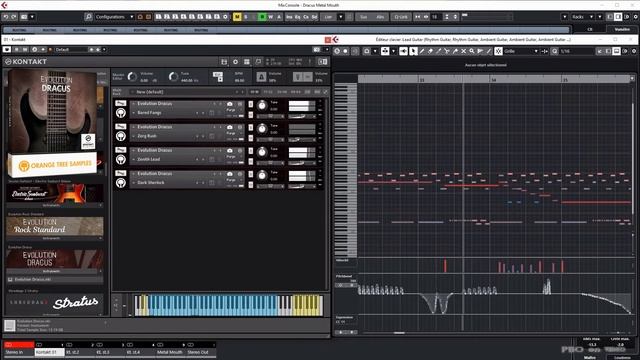
Task: Open Kontakt save/files disk icon
Action: coord(224,62)
